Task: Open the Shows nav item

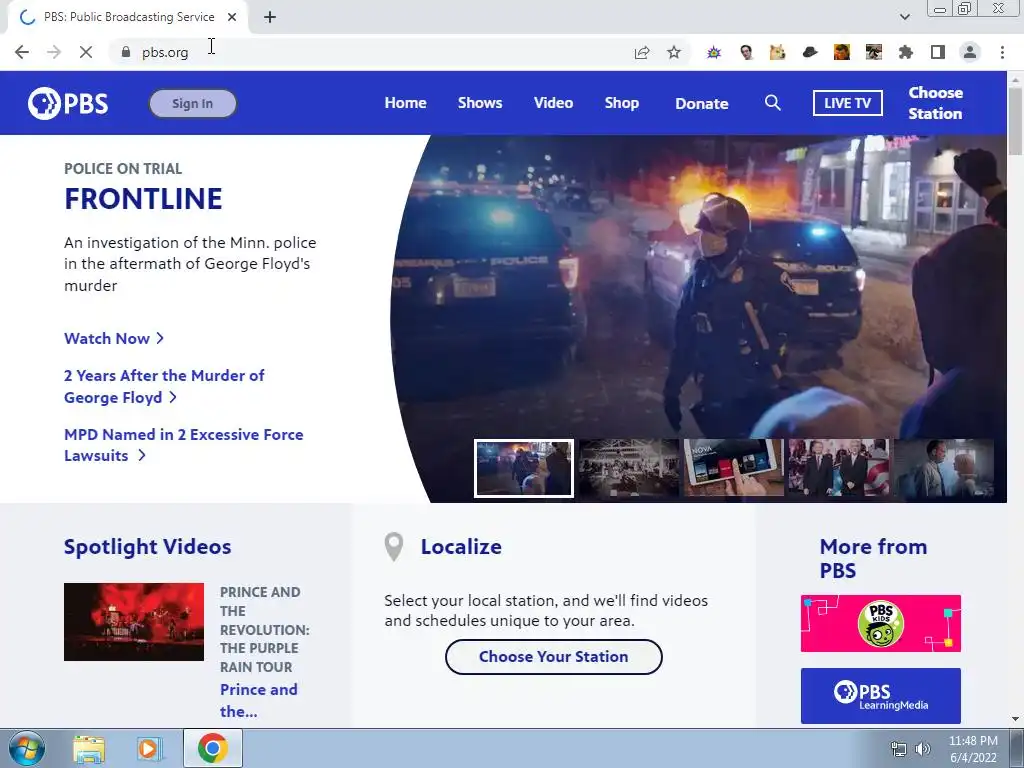Action: point(480,103)
